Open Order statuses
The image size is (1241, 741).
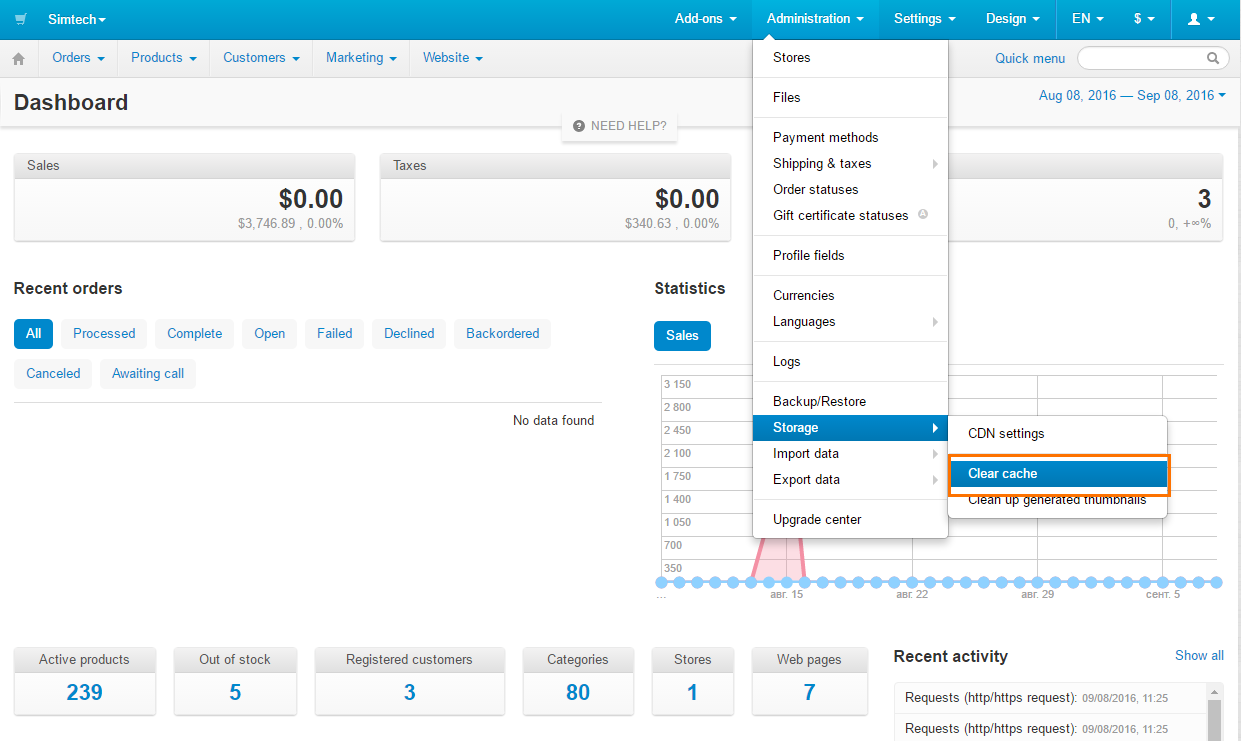850,190
